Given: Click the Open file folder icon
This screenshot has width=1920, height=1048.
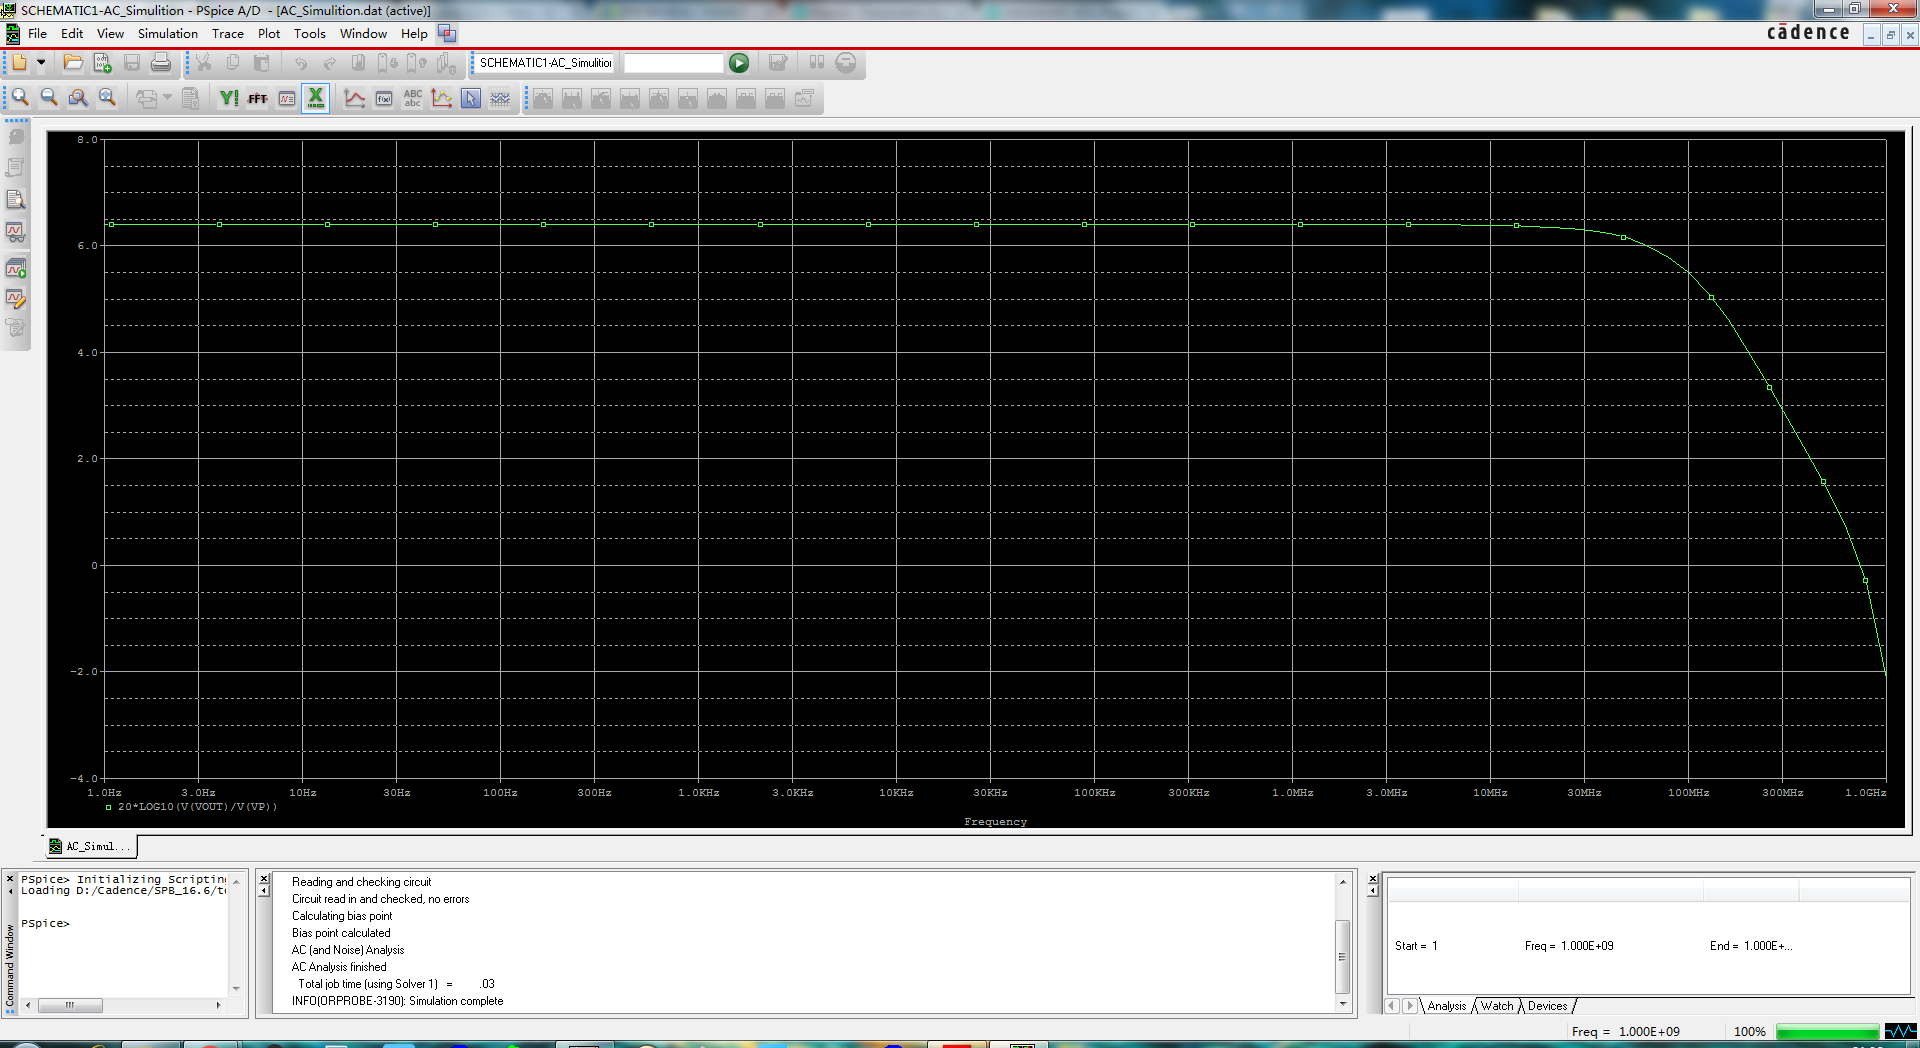Looking at the screenshot, I should [x=73, y=62].
